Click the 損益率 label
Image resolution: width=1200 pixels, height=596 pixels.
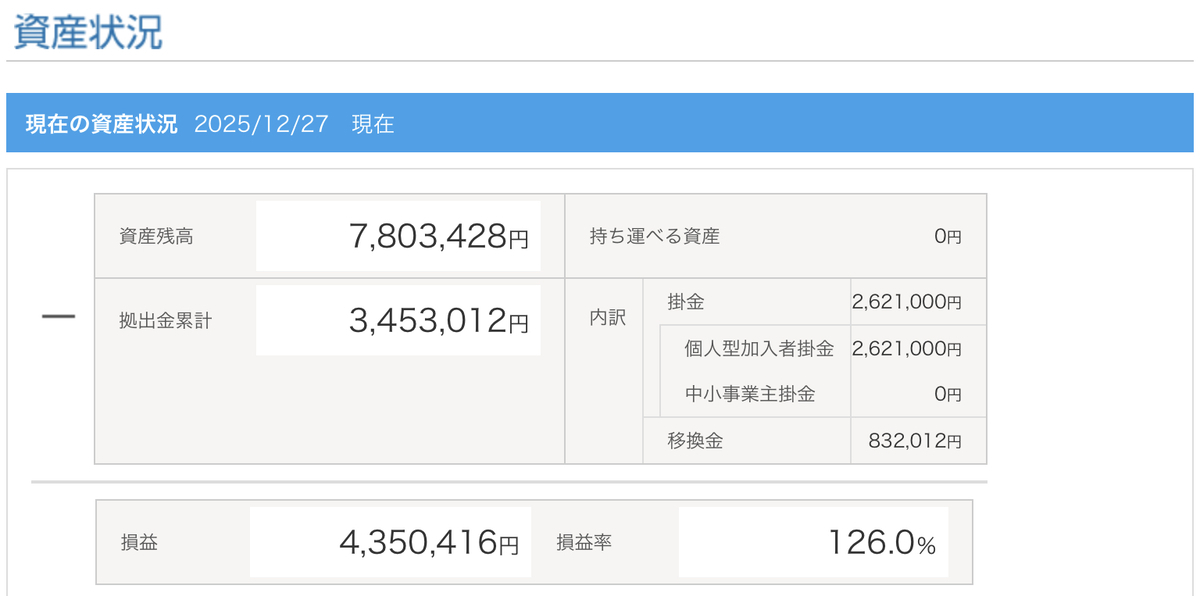point(584,543)
